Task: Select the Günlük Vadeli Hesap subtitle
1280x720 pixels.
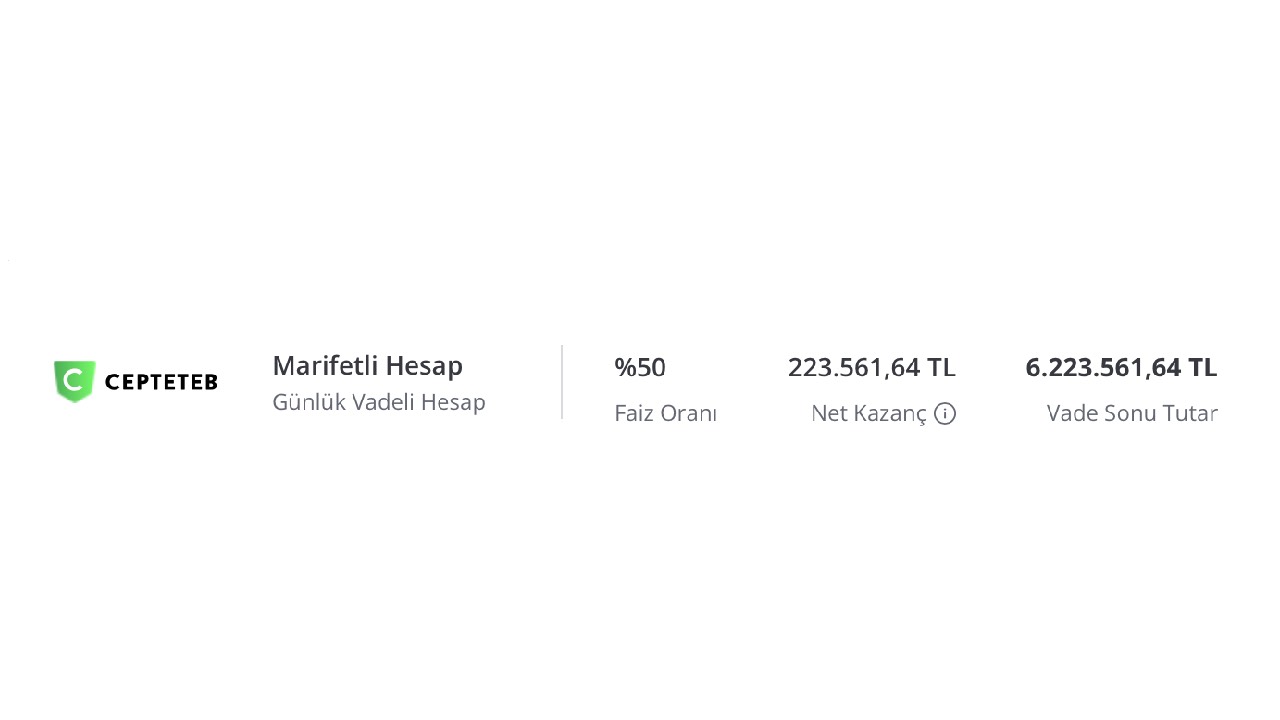Action: (x=379, y=402)
